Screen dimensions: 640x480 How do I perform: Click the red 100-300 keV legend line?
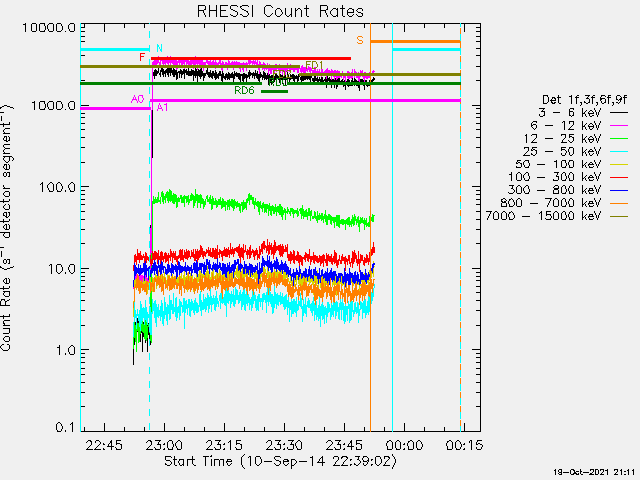point(619,177)
